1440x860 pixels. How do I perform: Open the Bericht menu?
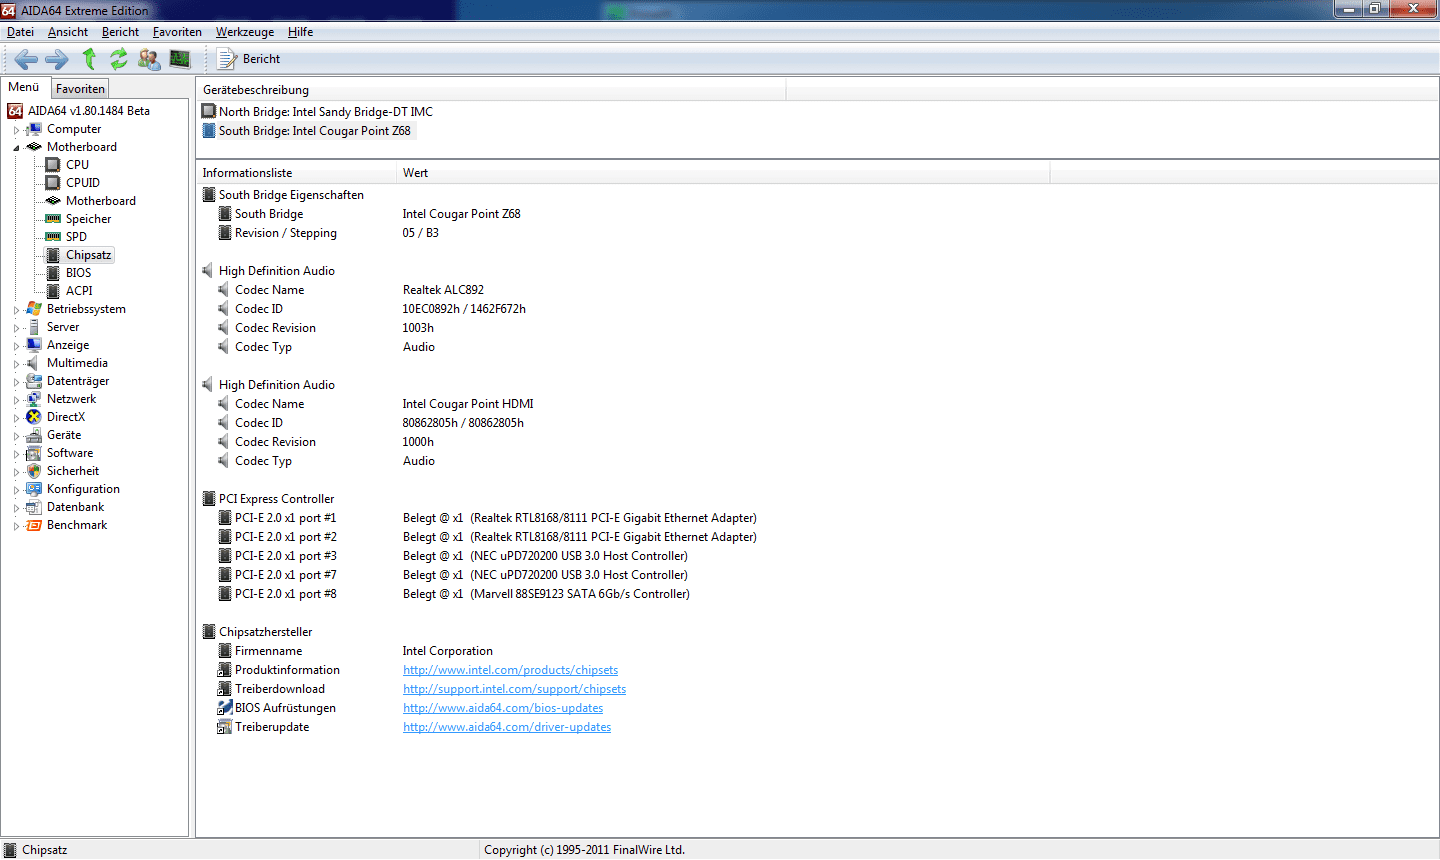pyautogui.click(x=120, y=32)
